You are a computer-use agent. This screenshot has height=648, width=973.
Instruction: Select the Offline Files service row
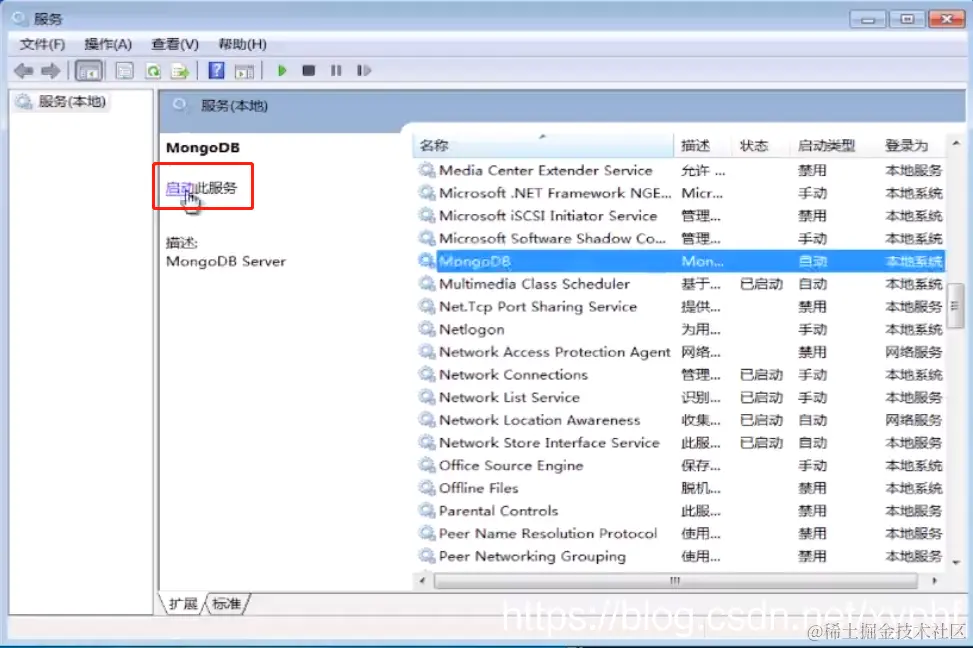click(x=680, y=488)
